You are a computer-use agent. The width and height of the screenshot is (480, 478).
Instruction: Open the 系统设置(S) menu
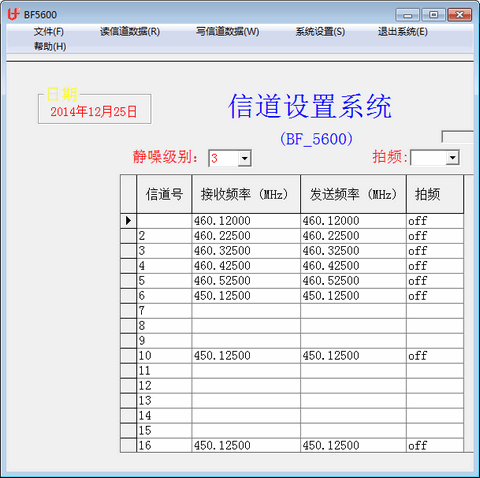tap(320, 32)
